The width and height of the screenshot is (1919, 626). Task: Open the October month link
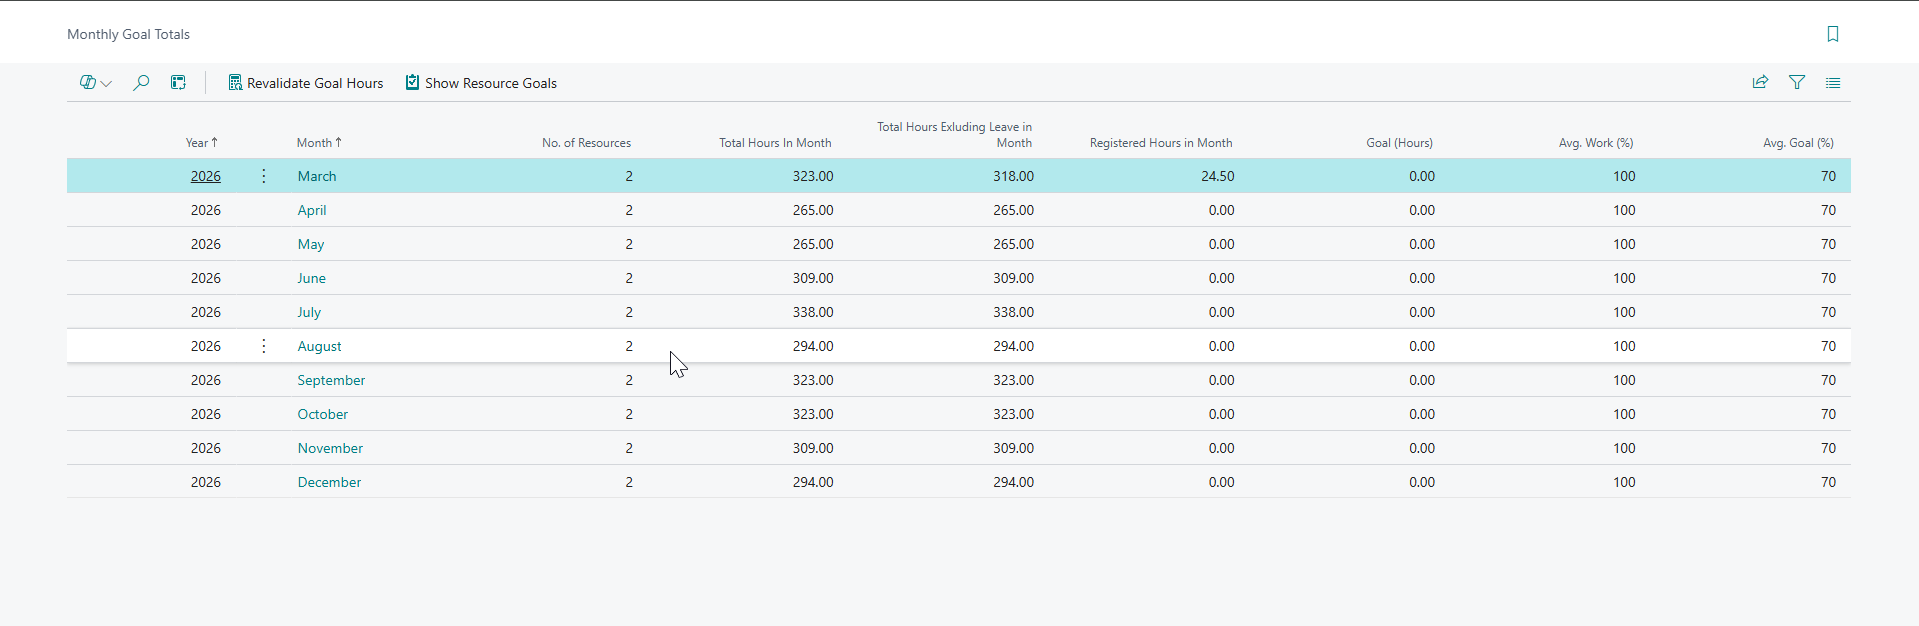323,414
